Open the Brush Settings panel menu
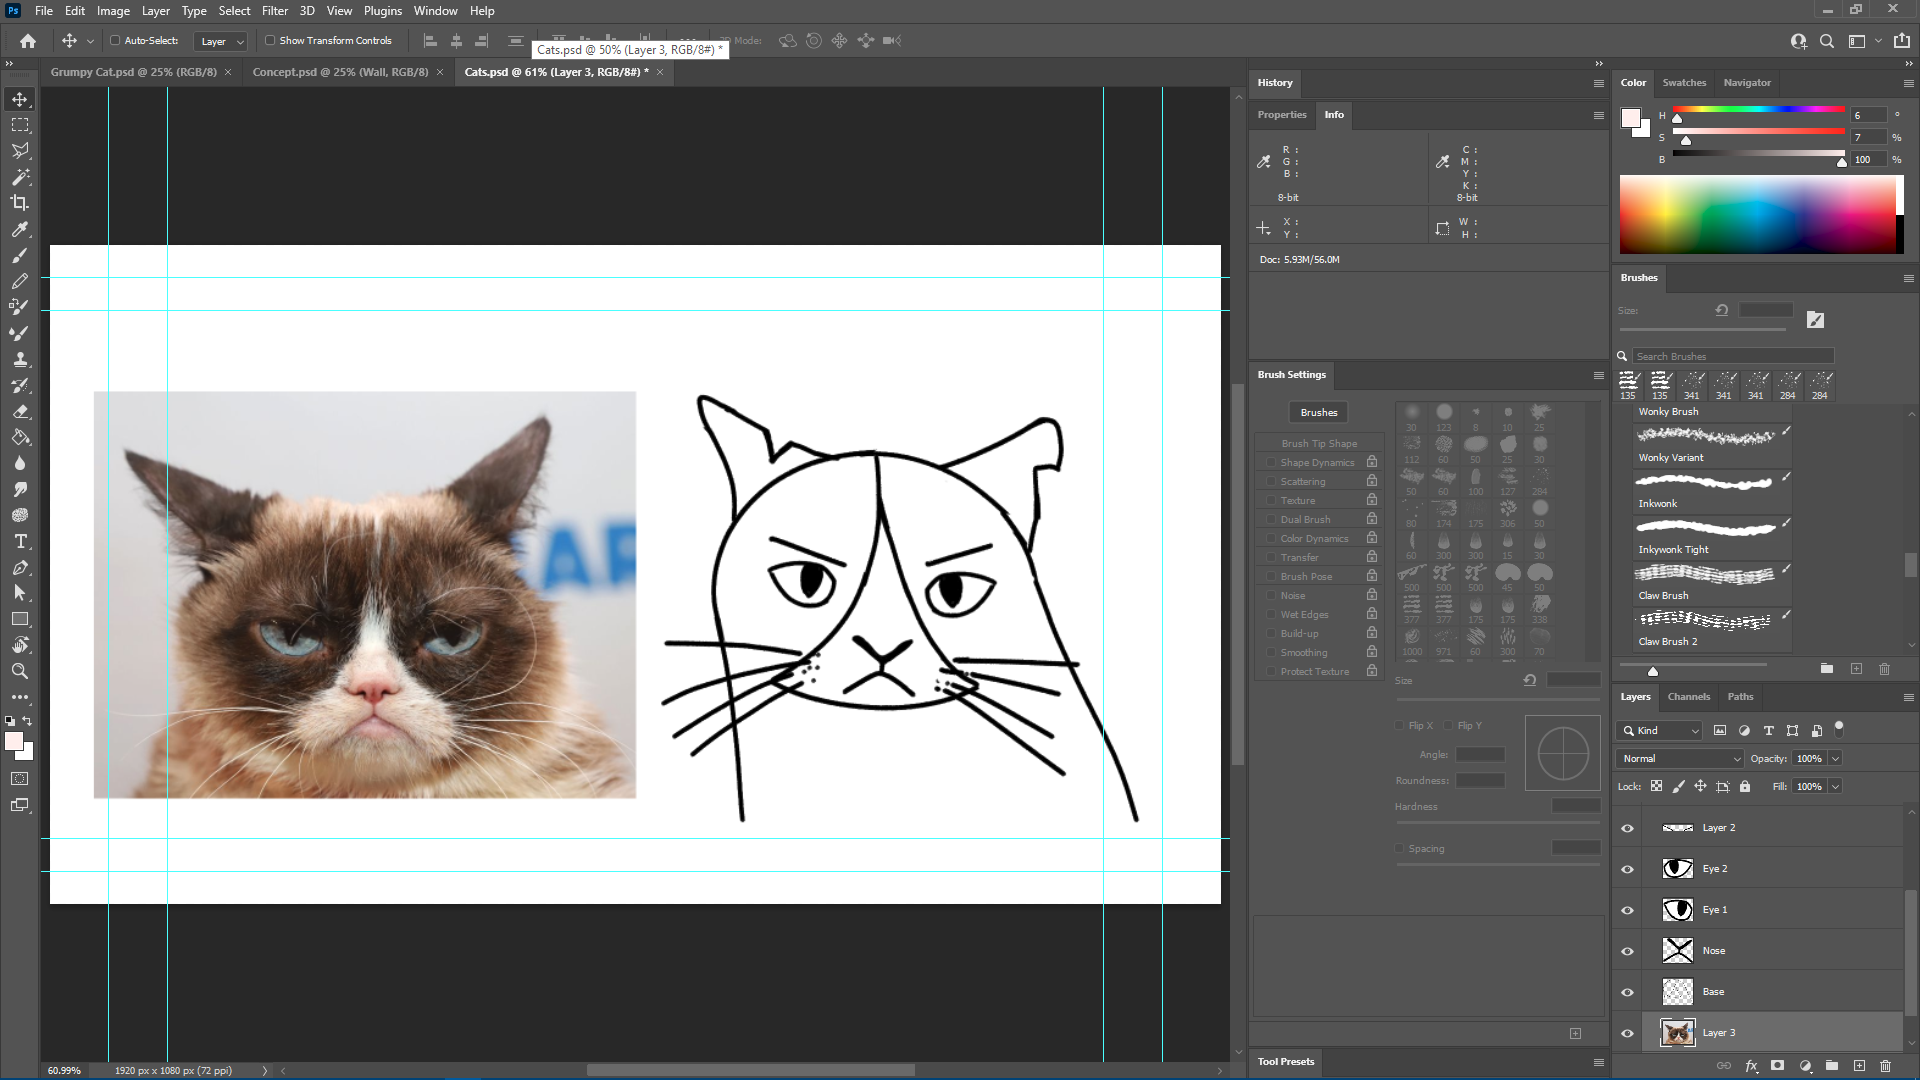The image size is (1920, 1080). pos(1598,375)
